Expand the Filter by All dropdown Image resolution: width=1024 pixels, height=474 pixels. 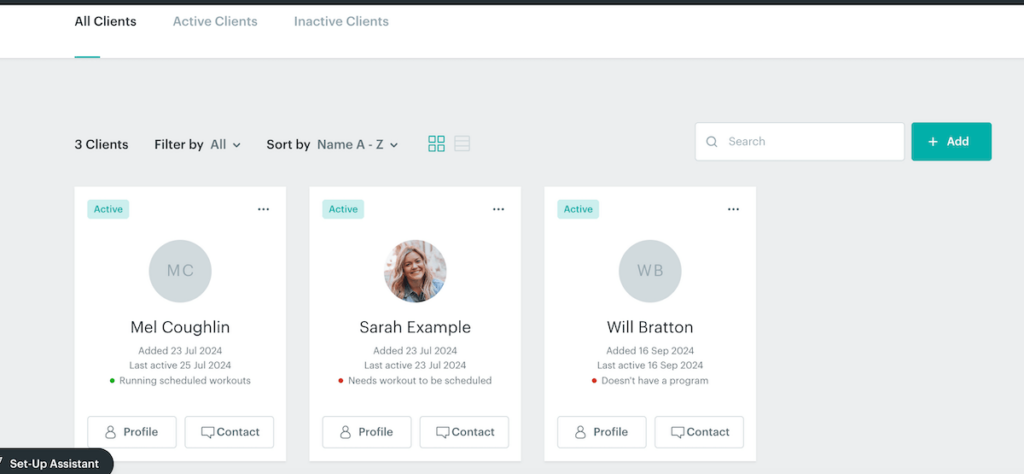225,145
